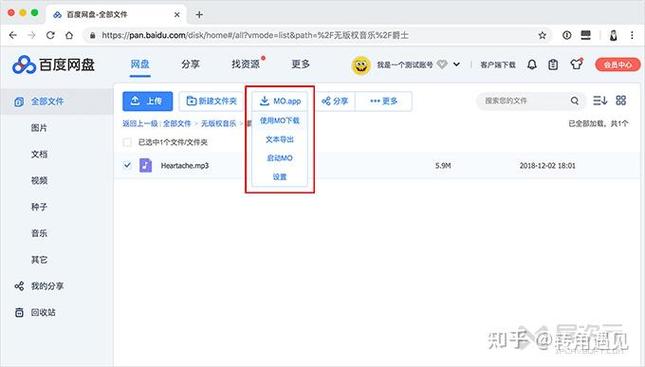
Task: Open the 找资源 tab
Action: [246, 64]
